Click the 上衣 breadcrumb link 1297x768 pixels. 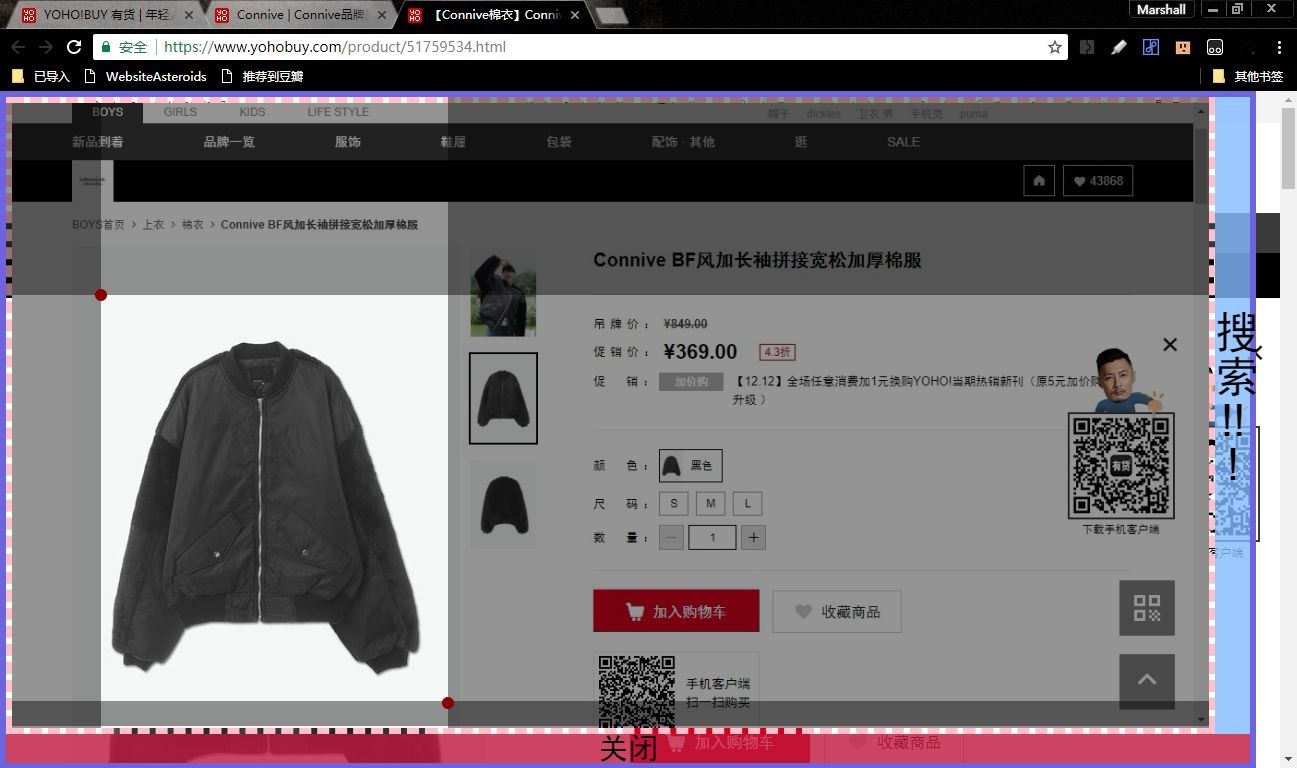point(153,225)
